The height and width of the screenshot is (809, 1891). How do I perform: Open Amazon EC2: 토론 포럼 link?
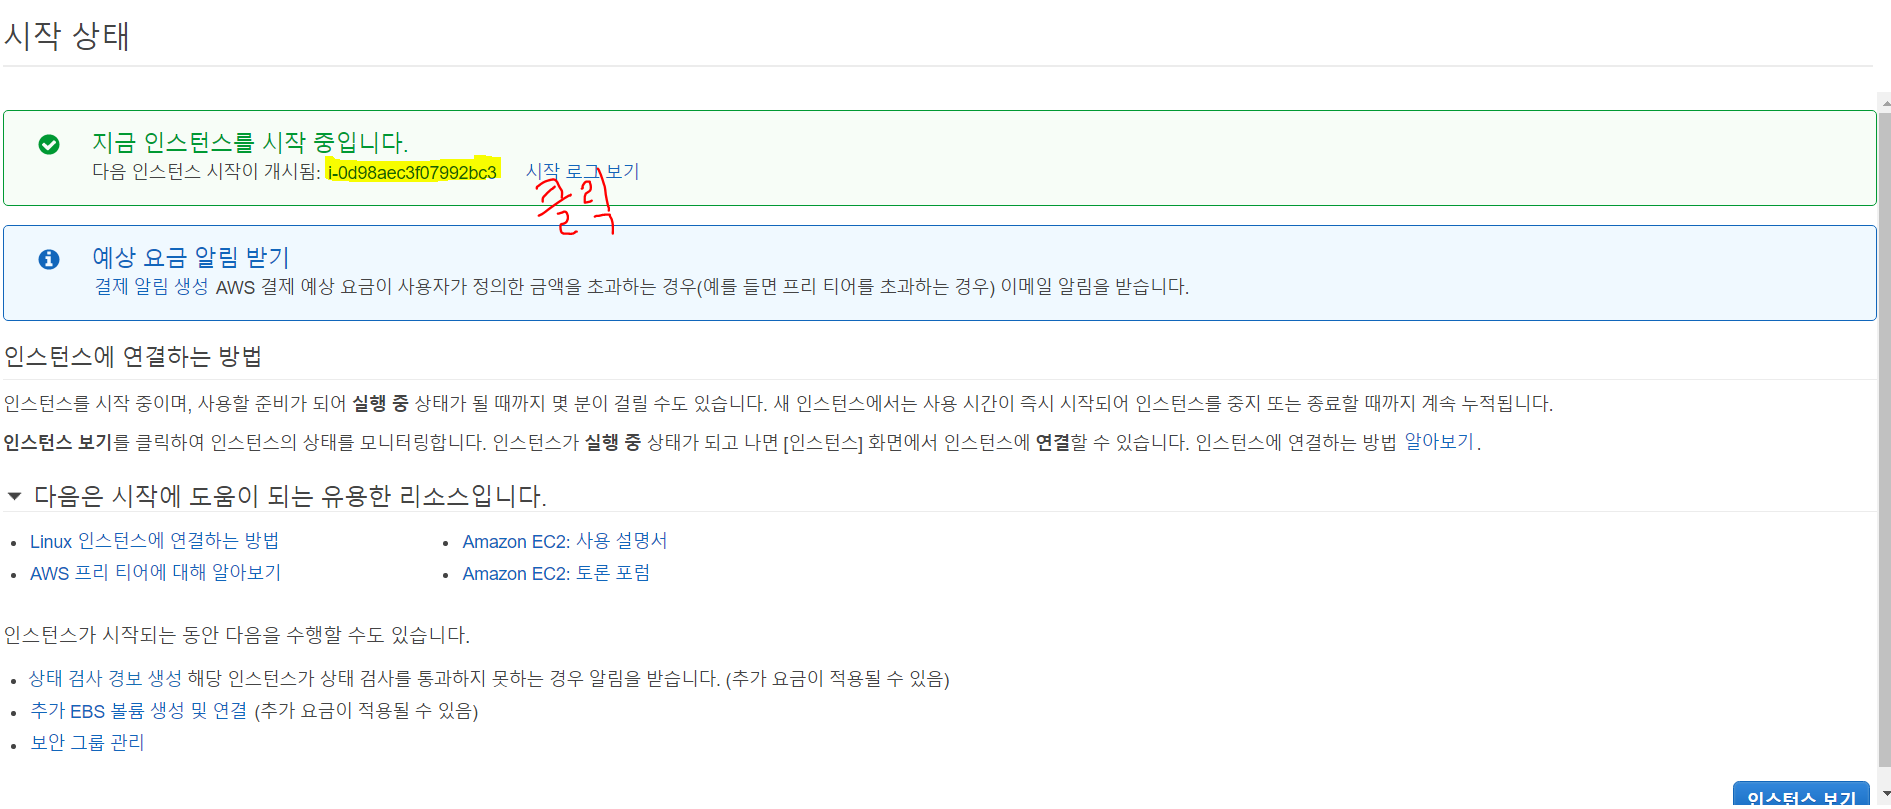(x=556, y=573)
